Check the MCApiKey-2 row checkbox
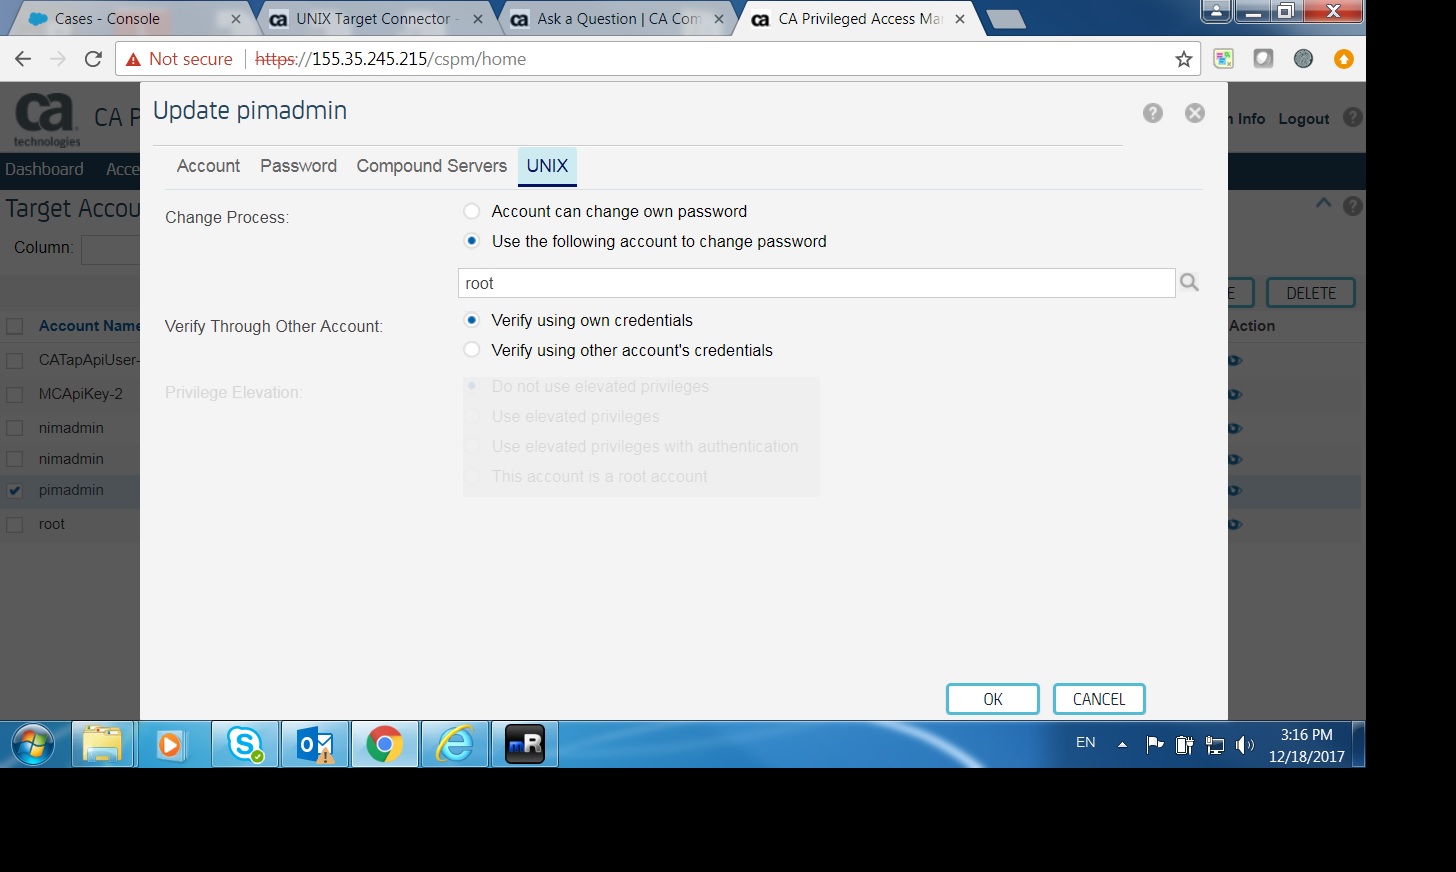Screen dimensions: 1456x872 click(x=15, y=394)
